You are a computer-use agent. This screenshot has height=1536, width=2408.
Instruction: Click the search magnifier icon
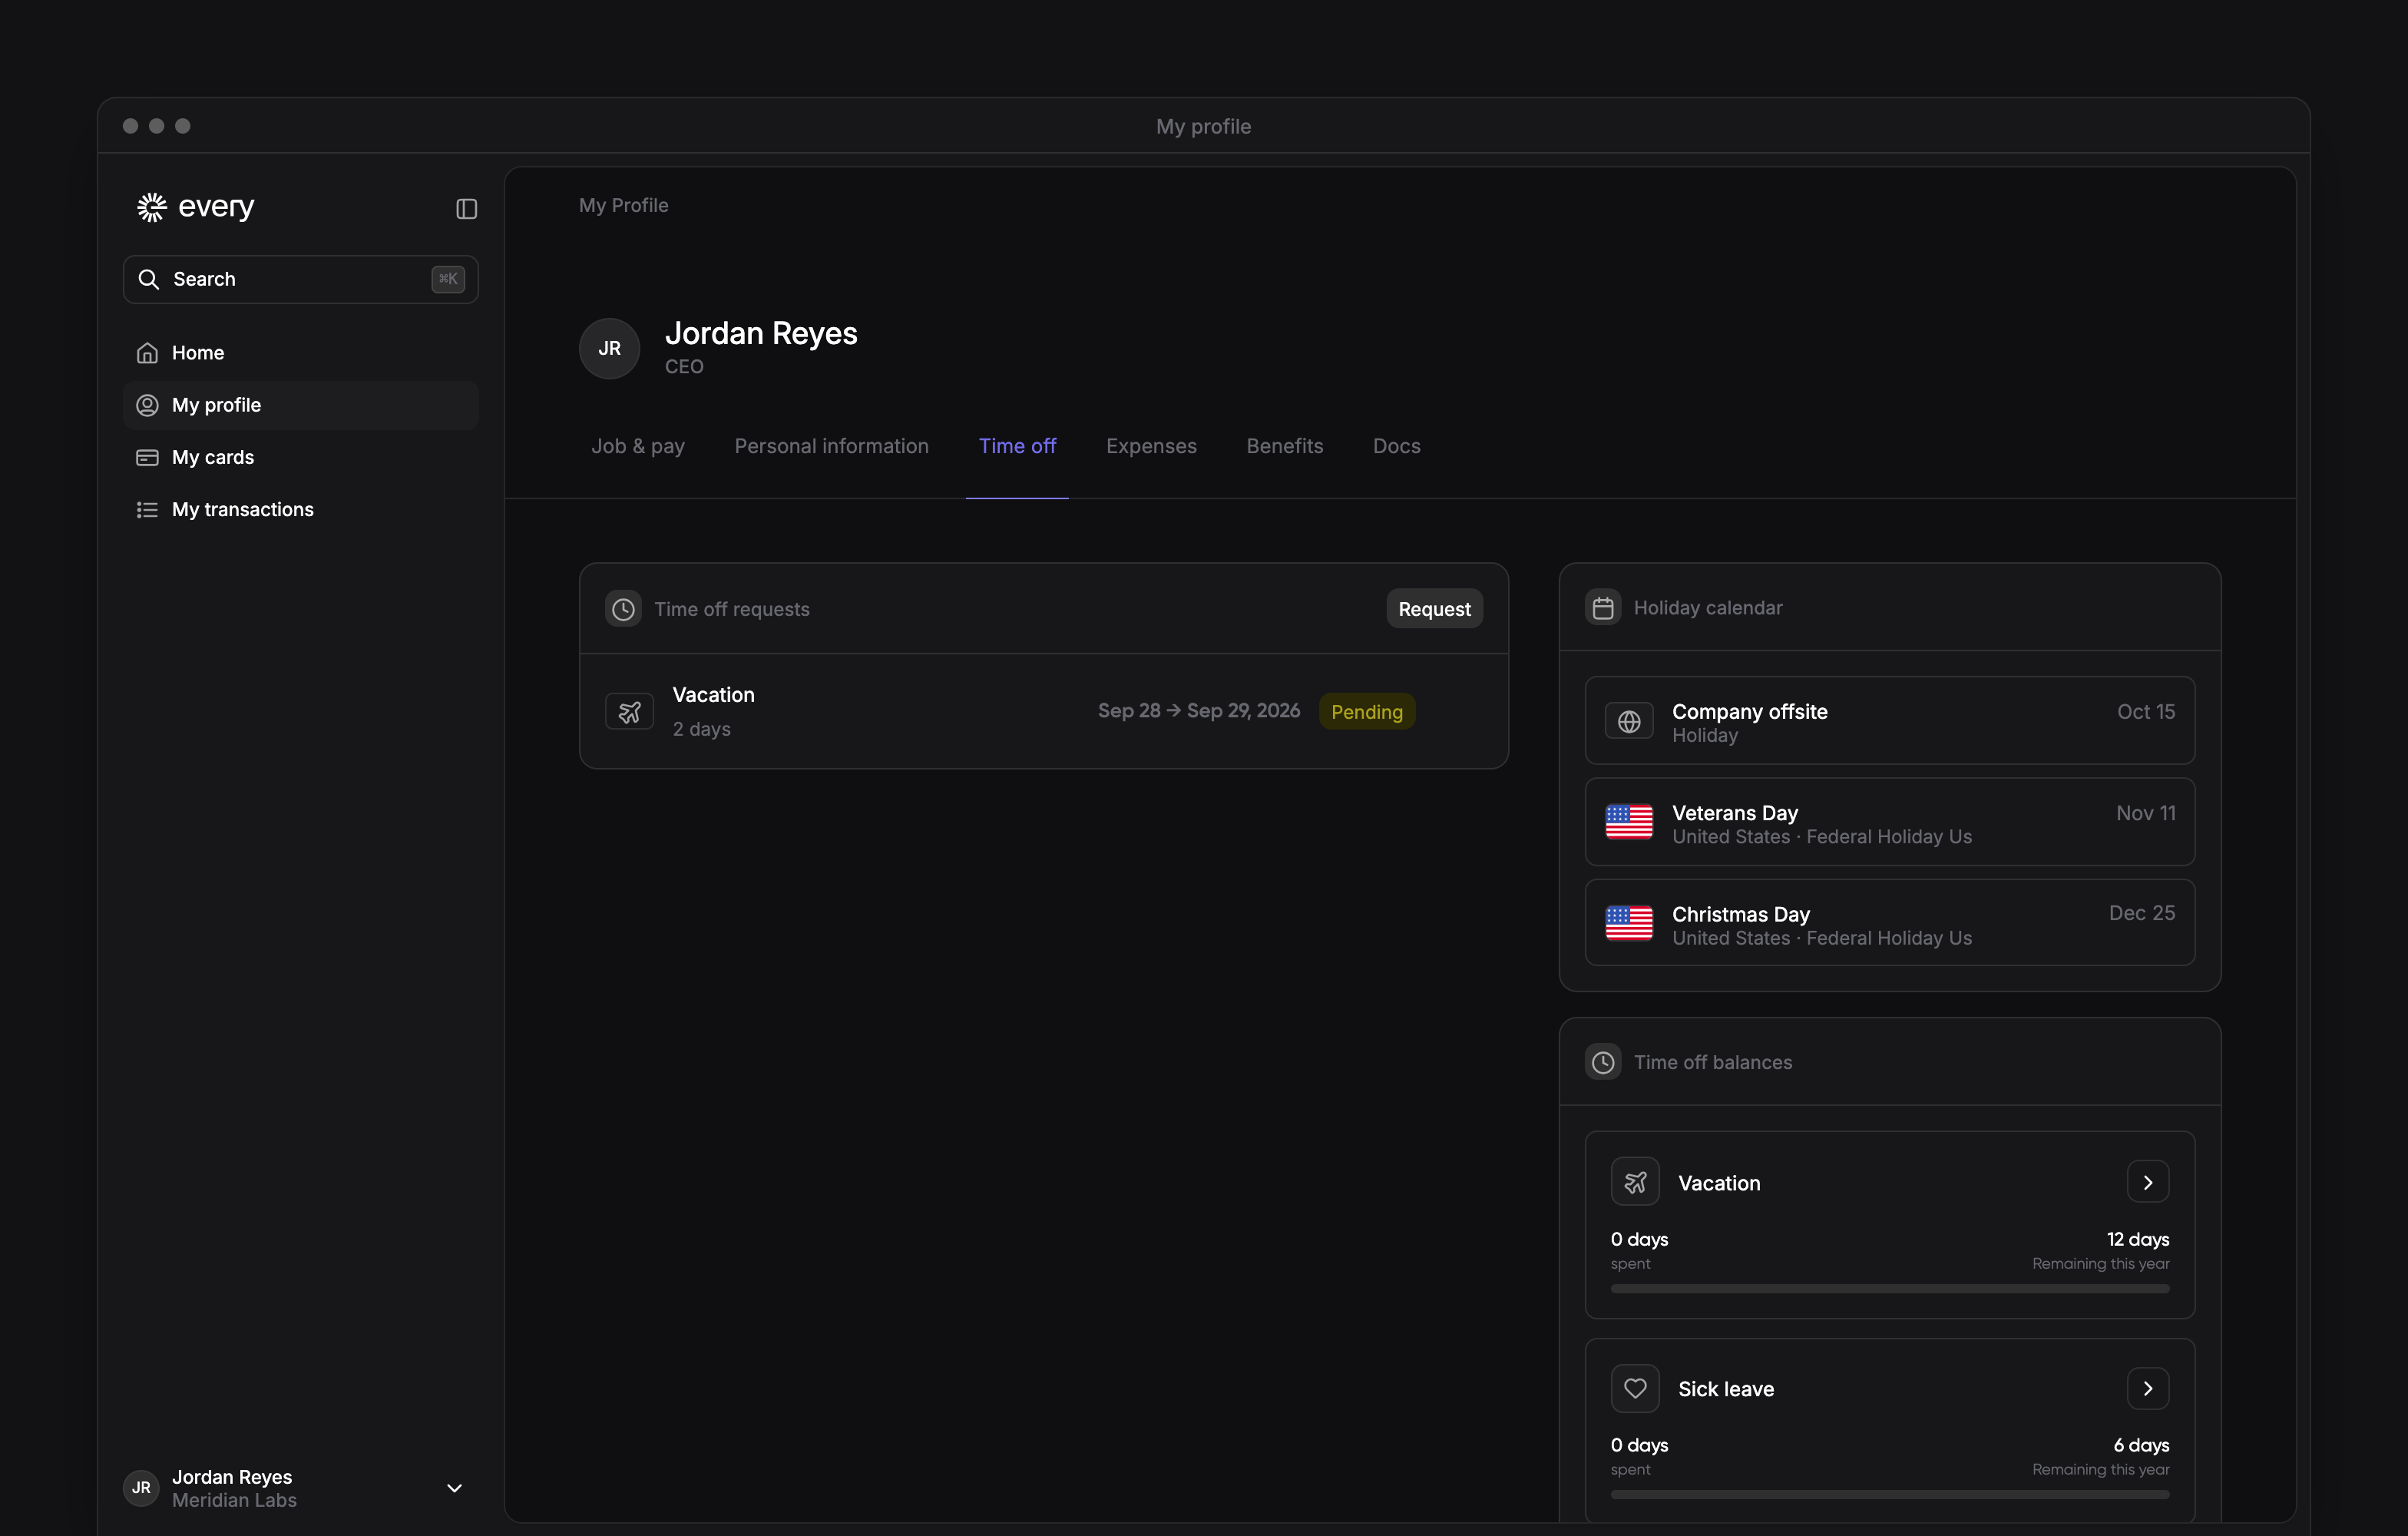tap(149, 279)
